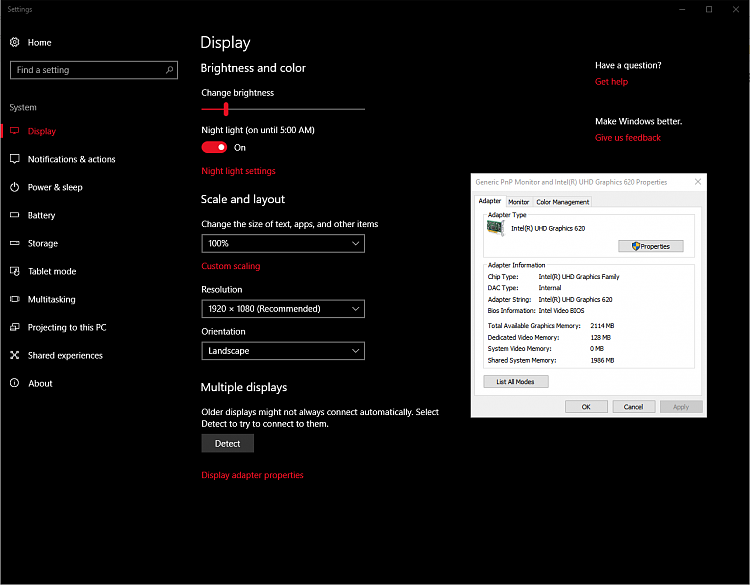Click the 128 MB dedicated memory value
Viewport: 750px width, 585px height.
601,337
